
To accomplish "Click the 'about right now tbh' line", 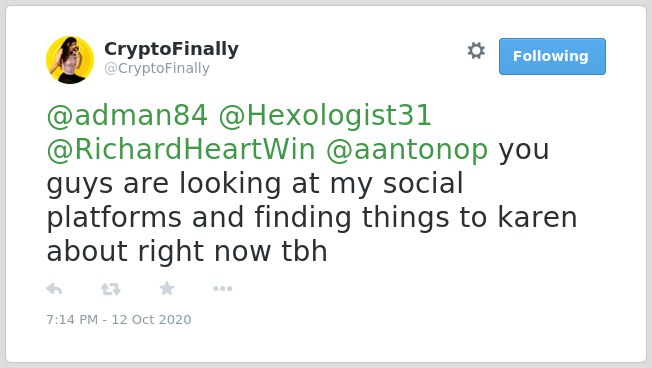I will pyautogui.click(x=187, y=251).
